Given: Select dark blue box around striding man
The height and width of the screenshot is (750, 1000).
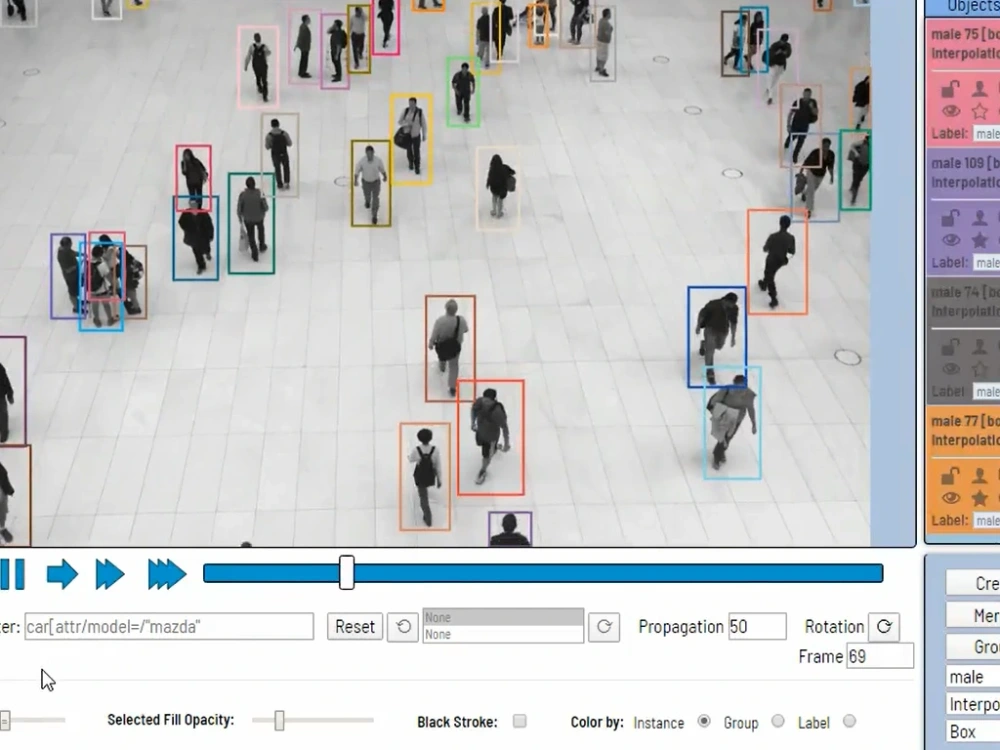Looking at the screenshot, I should coord(717,337).
